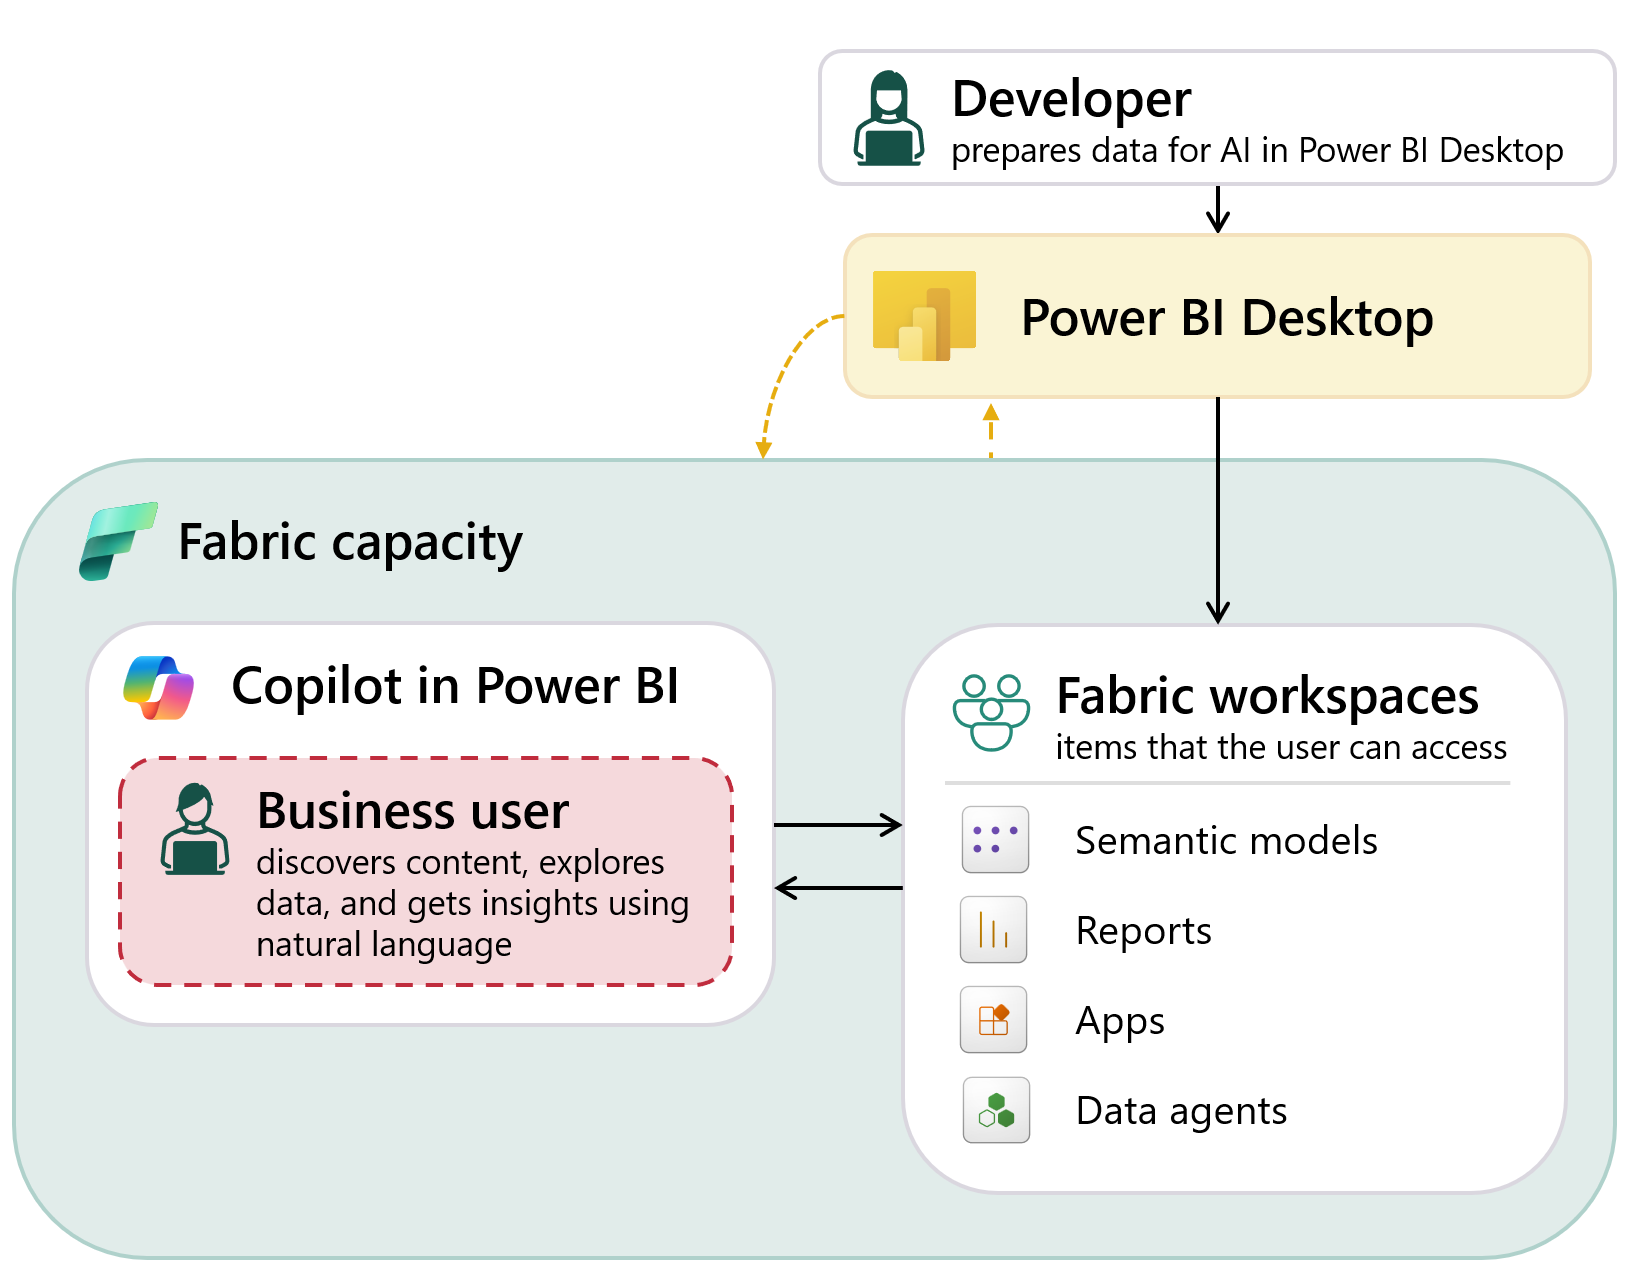Click the Copilot in Power BI heading

[x=455, y=686]
